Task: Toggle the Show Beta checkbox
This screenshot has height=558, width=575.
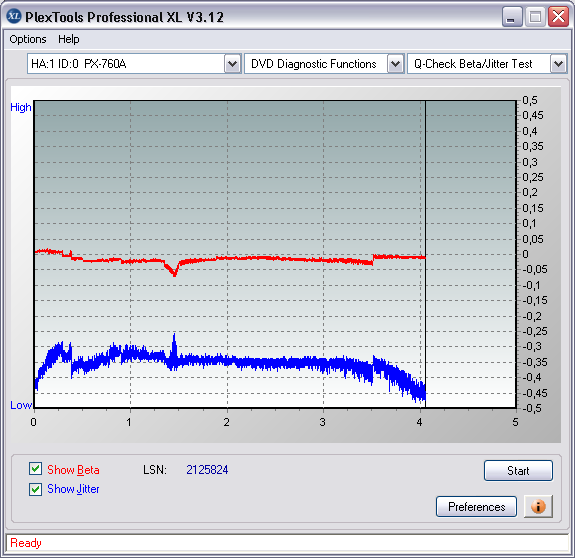Action: pyautogui.click(x=35, y=469)
